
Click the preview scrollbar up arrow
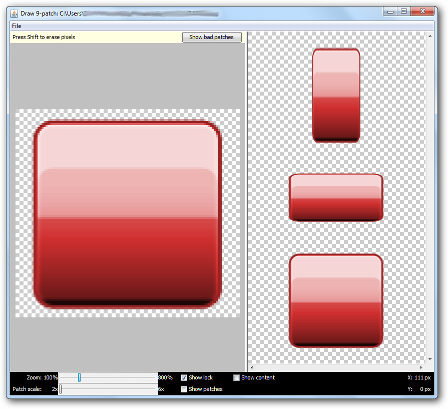point(430,36)
